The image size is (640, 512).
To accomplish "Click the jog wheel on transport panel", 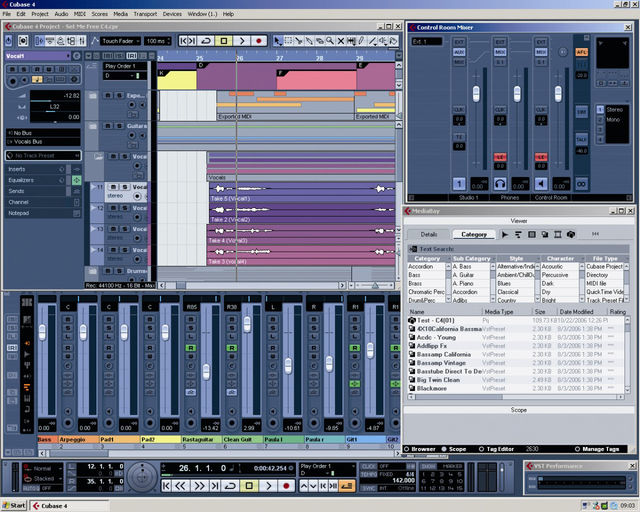I will 142,477.
